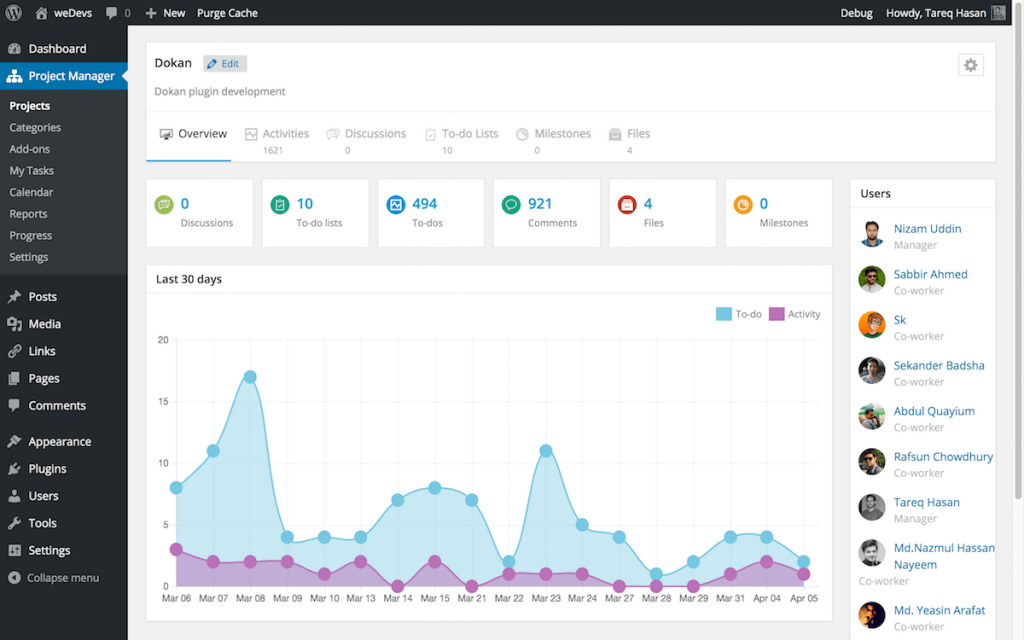Screen dimensions: 1024x640
Task: Open the project settings gear icon
Action: pos(970,64)
